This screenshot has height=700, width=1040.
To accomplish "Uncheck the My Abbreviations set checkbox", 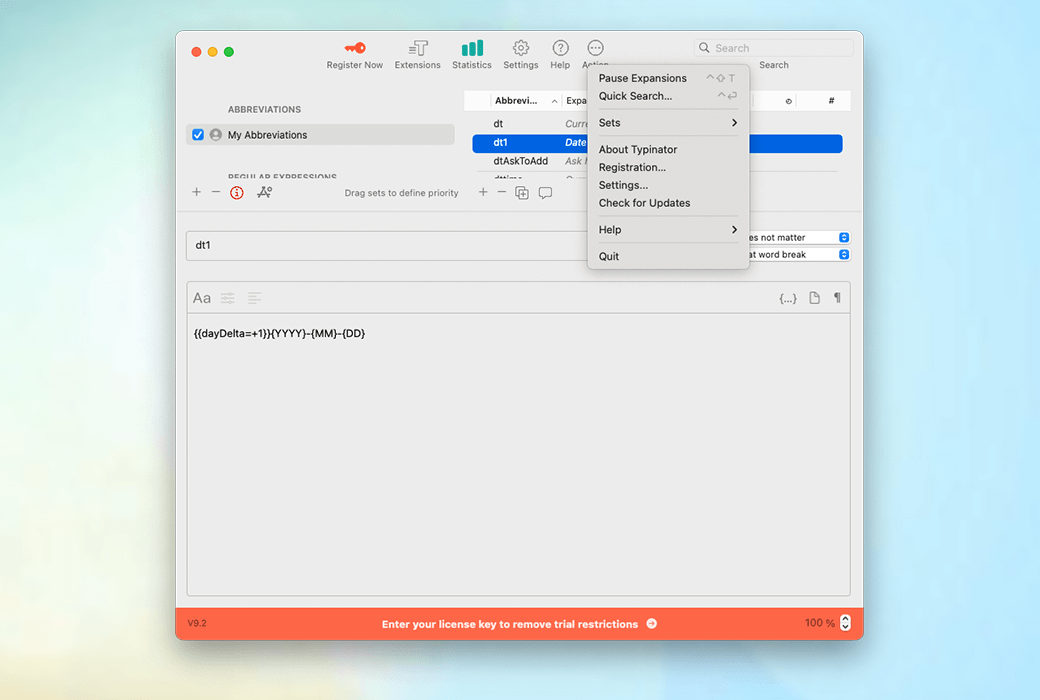I will coord(198,135).
